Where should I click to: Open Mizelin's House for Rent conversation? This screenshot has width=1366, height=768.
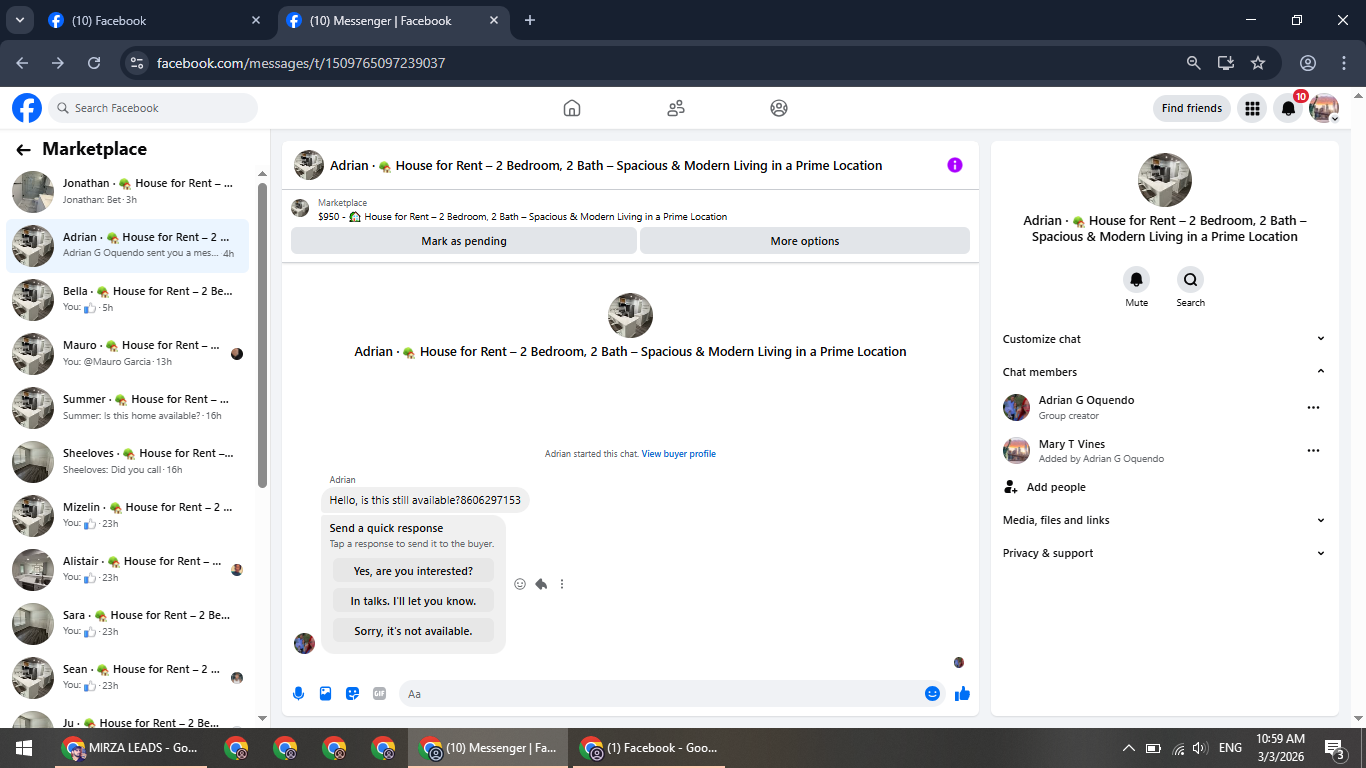128,516
